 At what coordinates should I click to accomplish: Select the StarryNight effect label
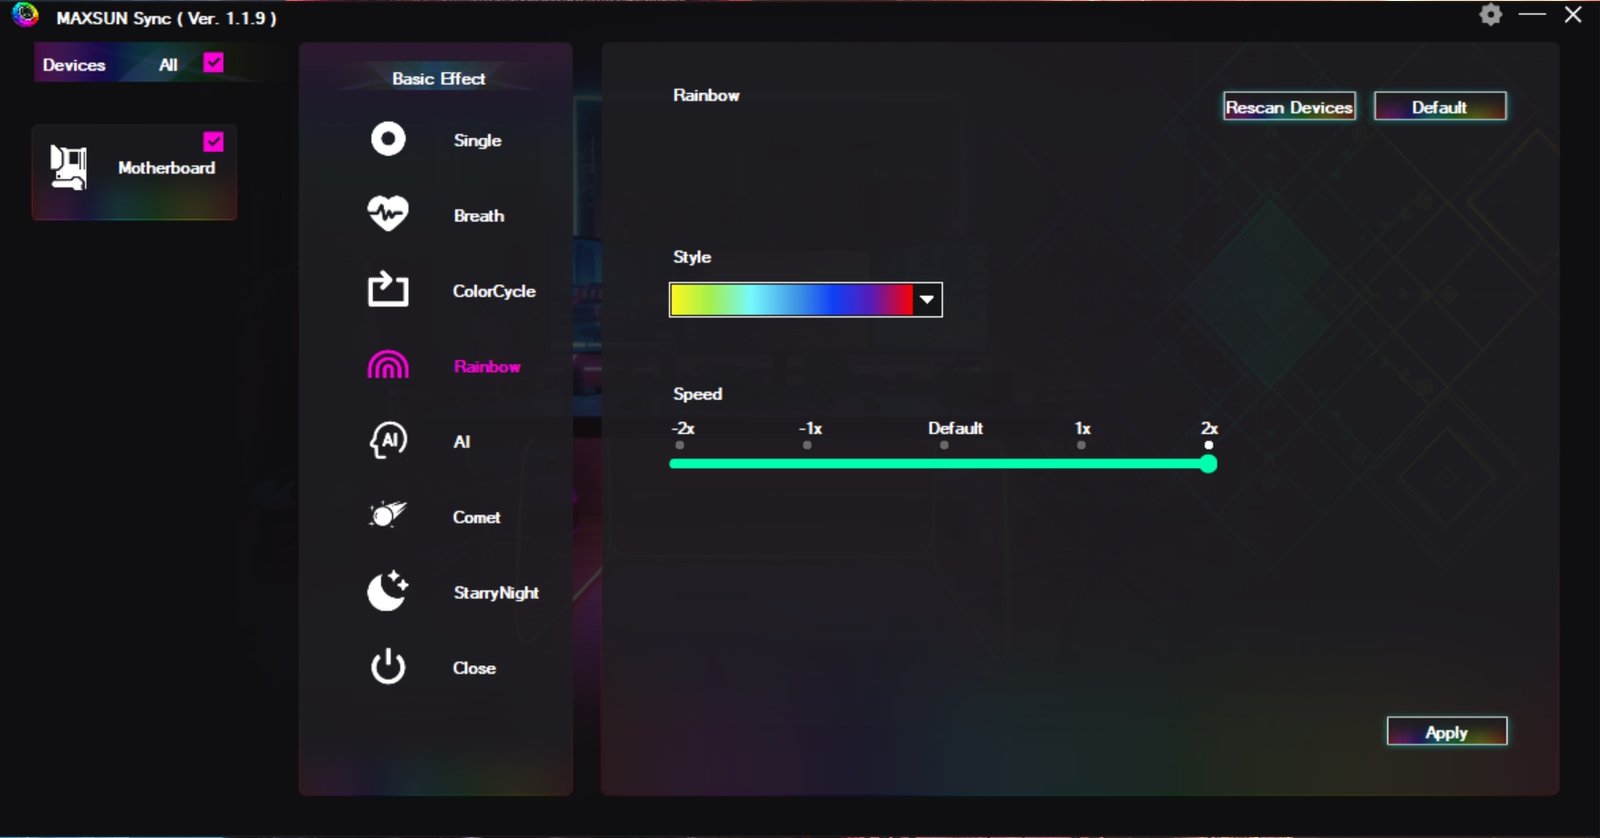point(496,592)
